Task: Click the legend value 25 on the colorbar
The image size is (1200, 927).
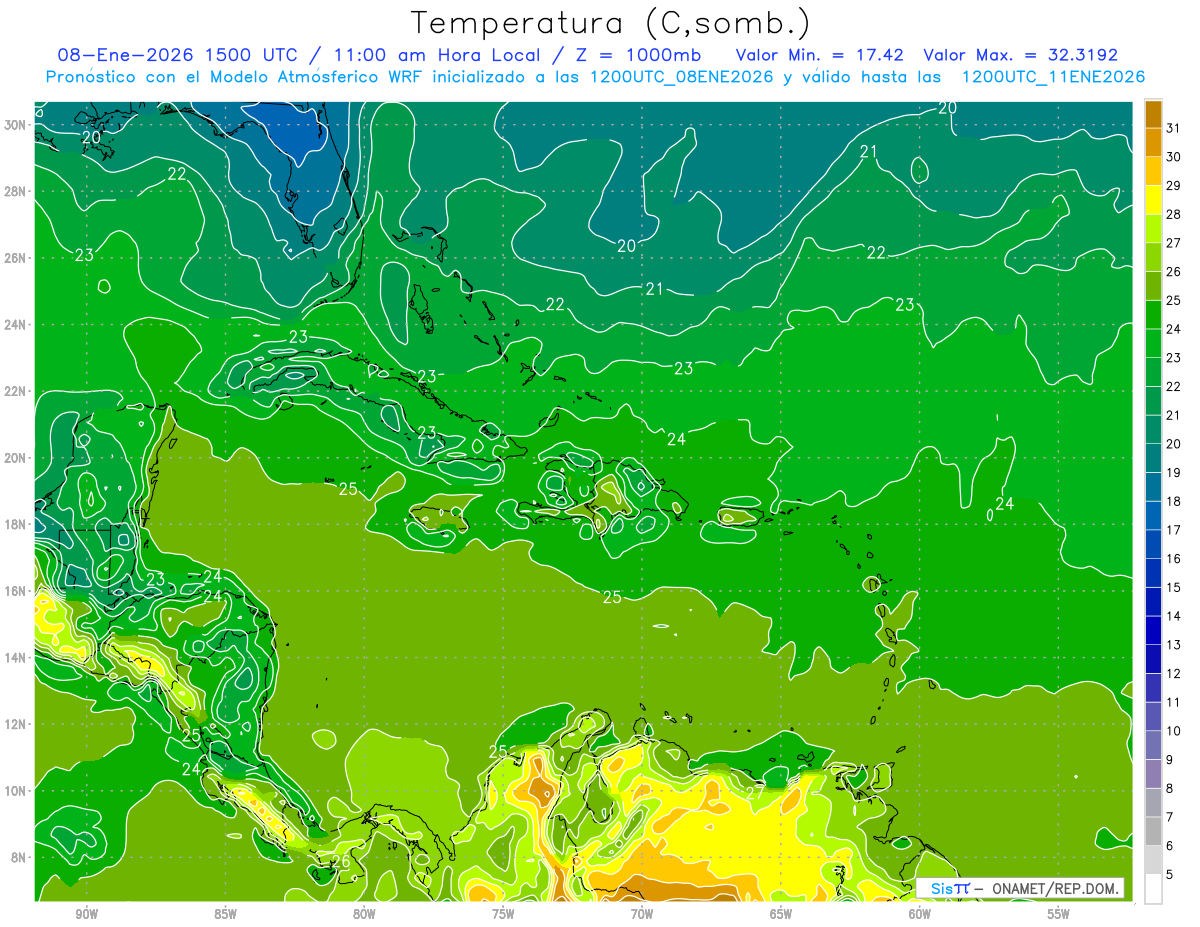Action: pyautogui.click(x=1173, y=301)
